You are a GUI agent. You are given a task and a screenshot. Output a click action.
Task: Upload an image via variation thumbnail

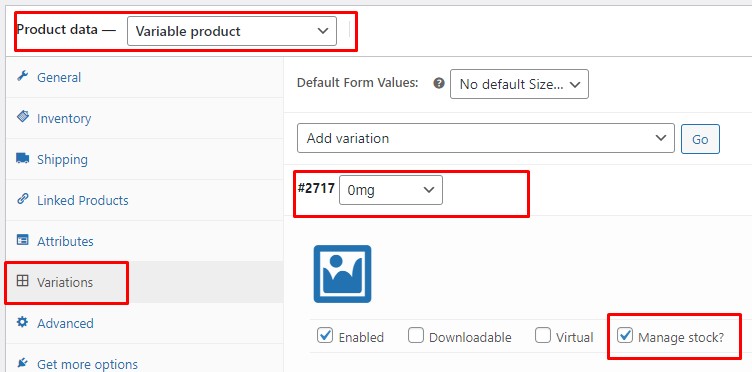point(342,274)
